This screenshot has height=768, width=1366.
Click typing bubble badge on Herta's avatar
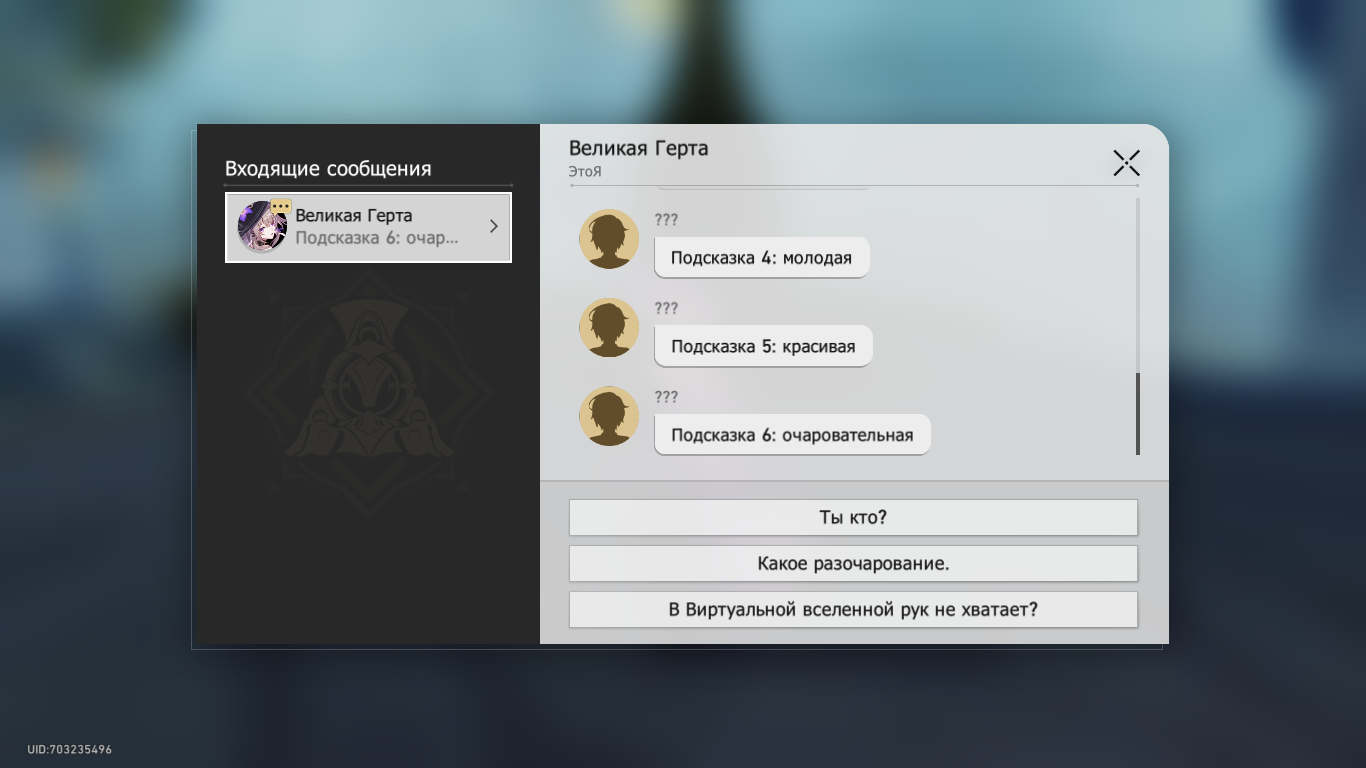(281, 206)
